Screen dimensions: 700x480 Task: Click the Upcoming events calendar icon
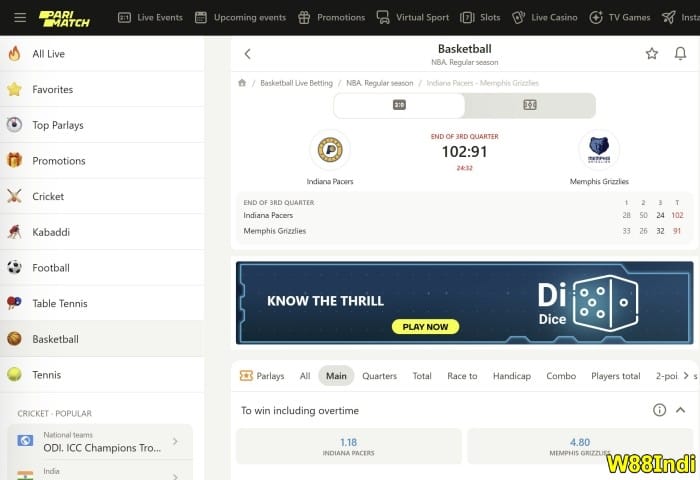(x=201, y=17)
